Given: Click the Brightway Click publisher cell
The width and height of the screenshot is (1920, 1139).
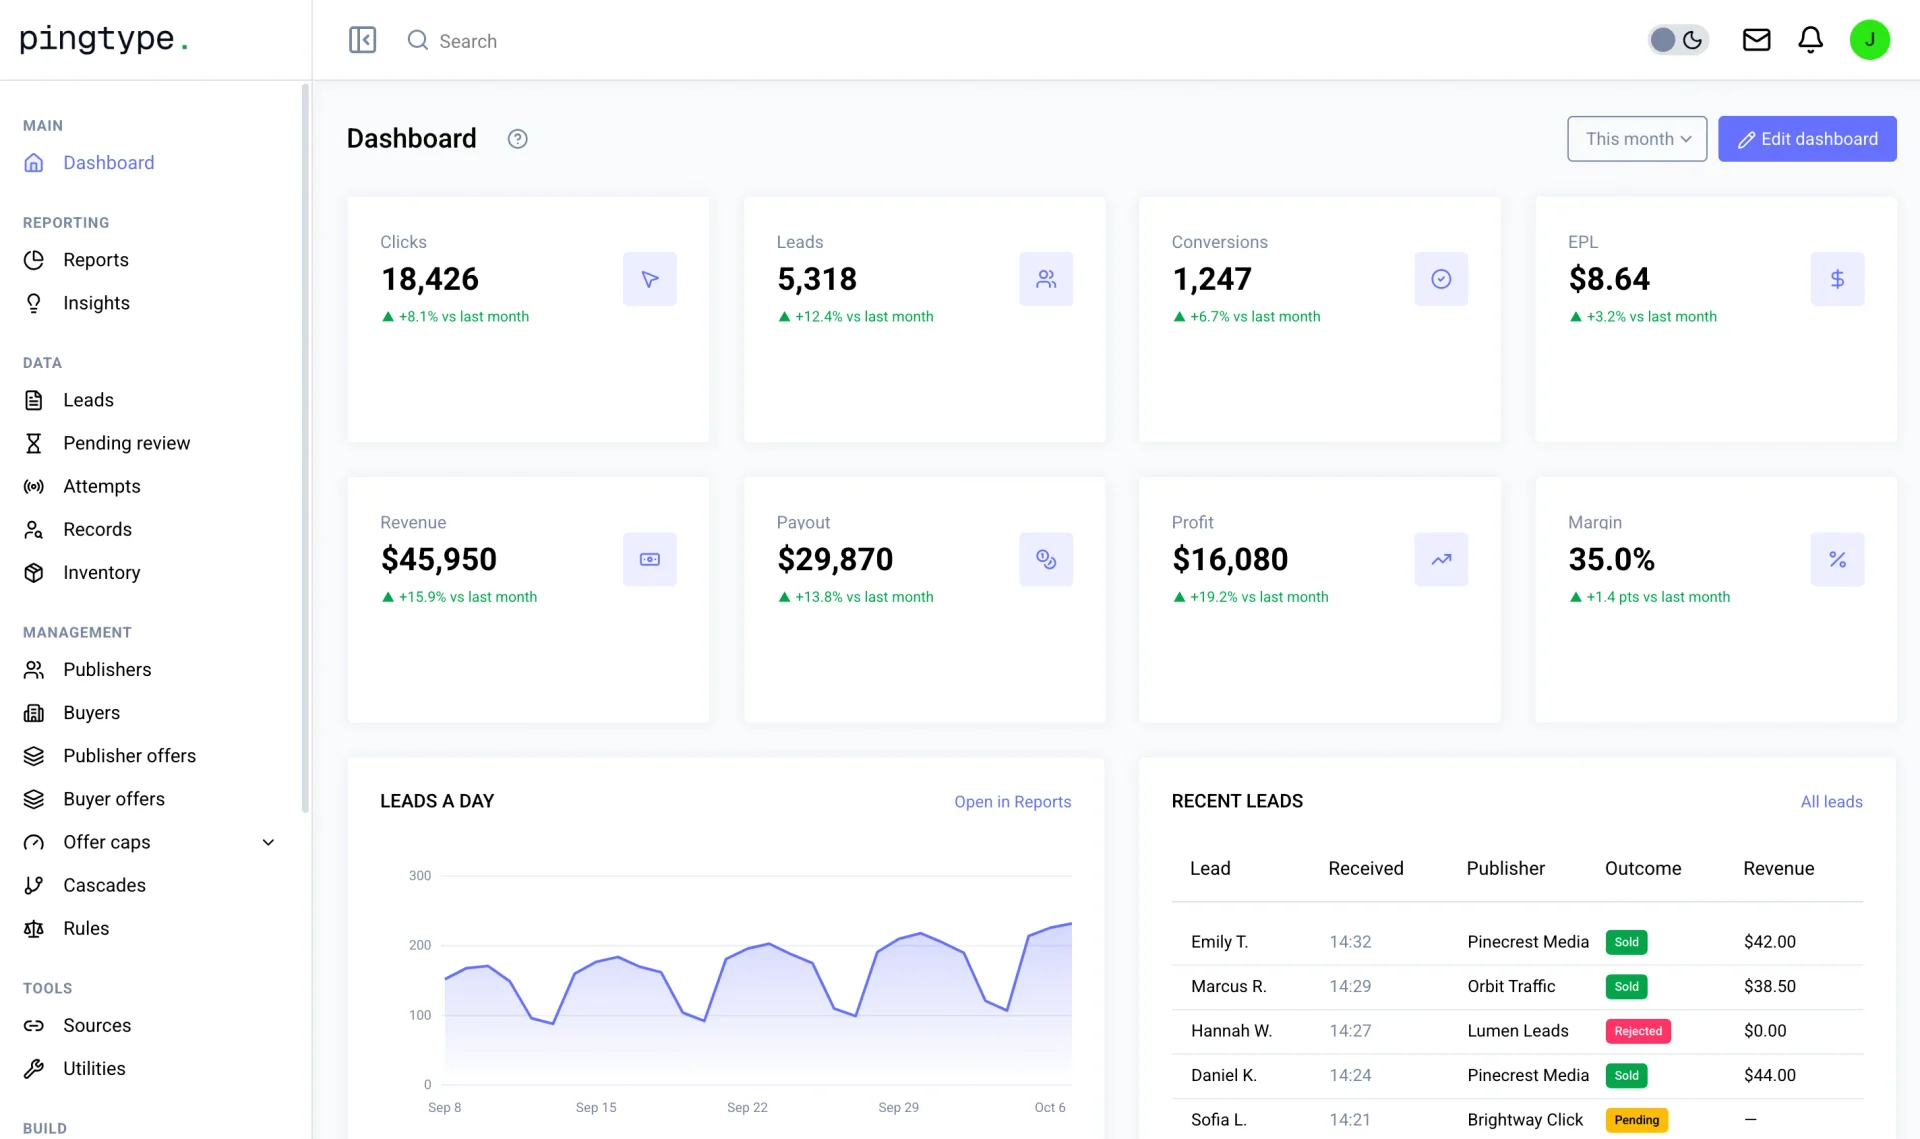Looking at the screenshot, I should click(x=1524, y=1120).
